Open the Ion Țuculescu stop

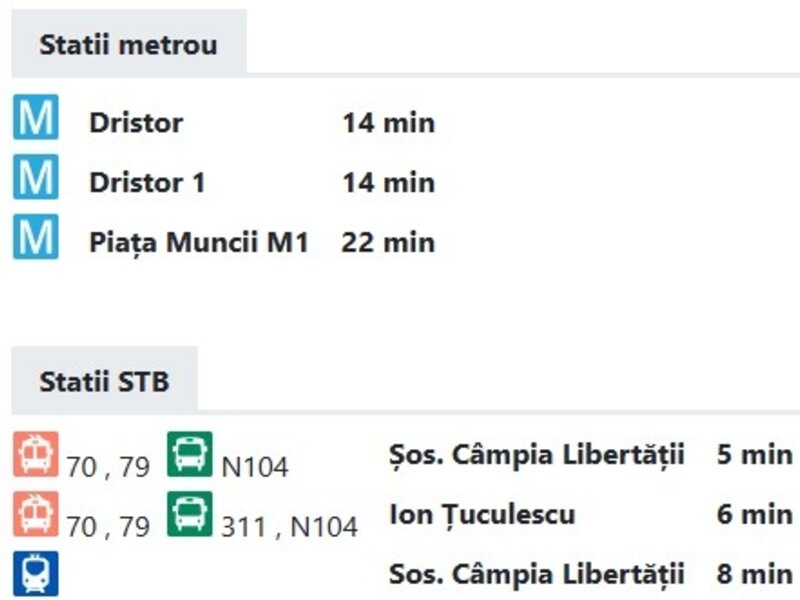pyautogui.click(x=482, y=515)
